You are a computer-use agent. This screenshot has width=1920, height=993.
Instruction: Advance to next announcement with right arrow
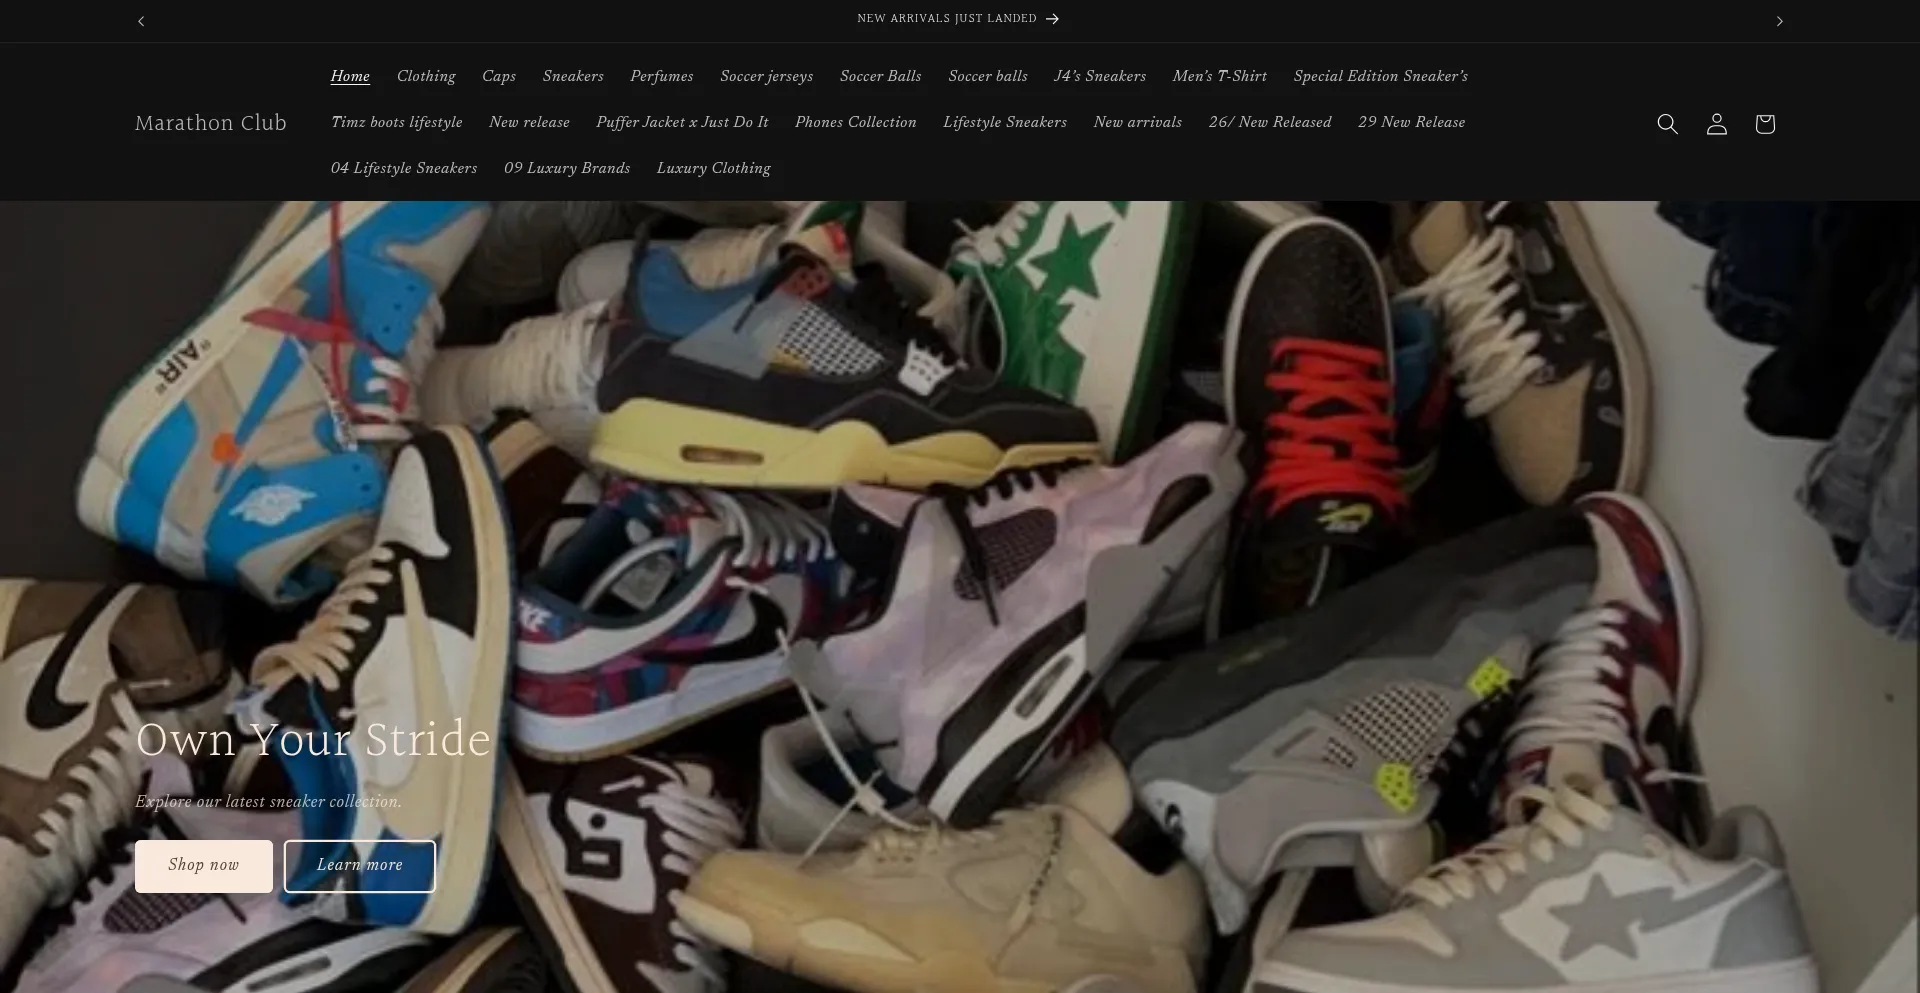click(1779, 21)
